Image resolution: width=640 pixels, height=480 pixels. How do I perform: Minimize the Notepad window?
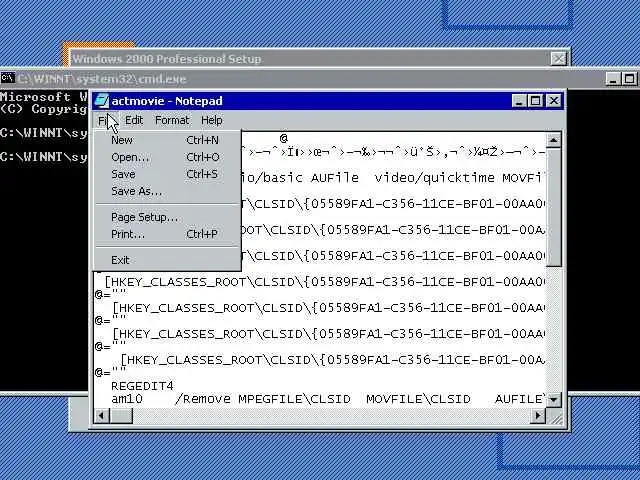click(x=519, y=101)
